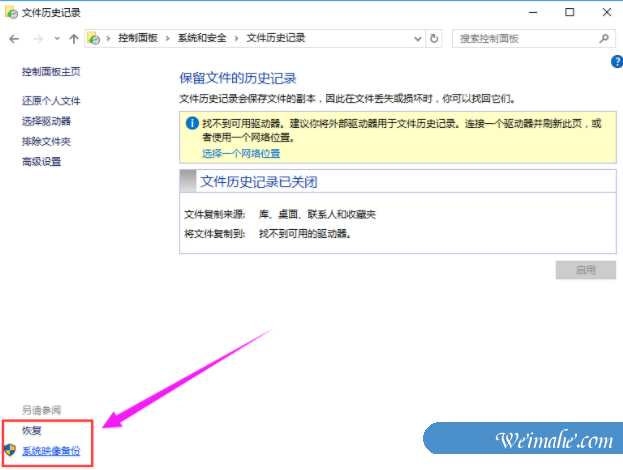The height and width of the screenshot is (470, 623).
Task: Open 还原个人文件 link
Action: tap(51, 101)
